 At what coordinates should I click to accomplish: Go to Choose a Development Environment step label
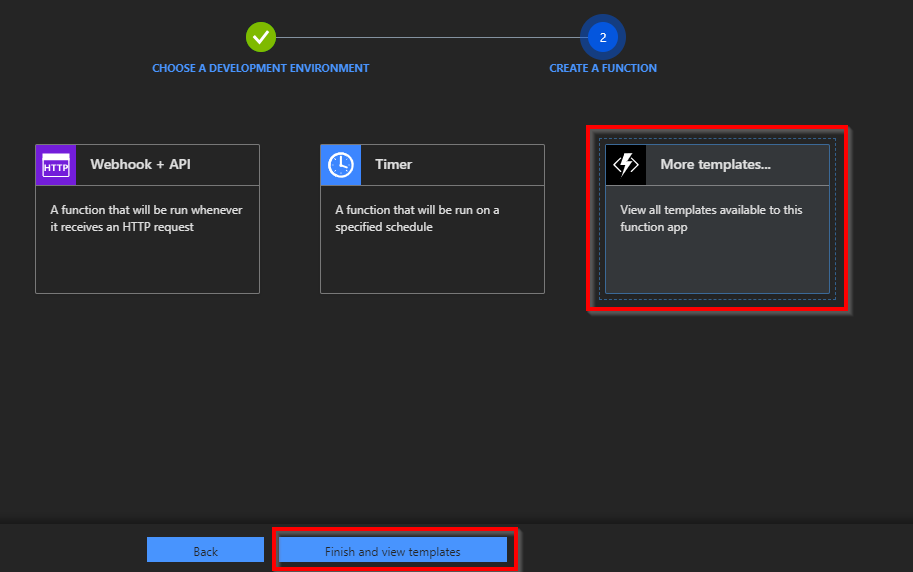tap(260, 68)
